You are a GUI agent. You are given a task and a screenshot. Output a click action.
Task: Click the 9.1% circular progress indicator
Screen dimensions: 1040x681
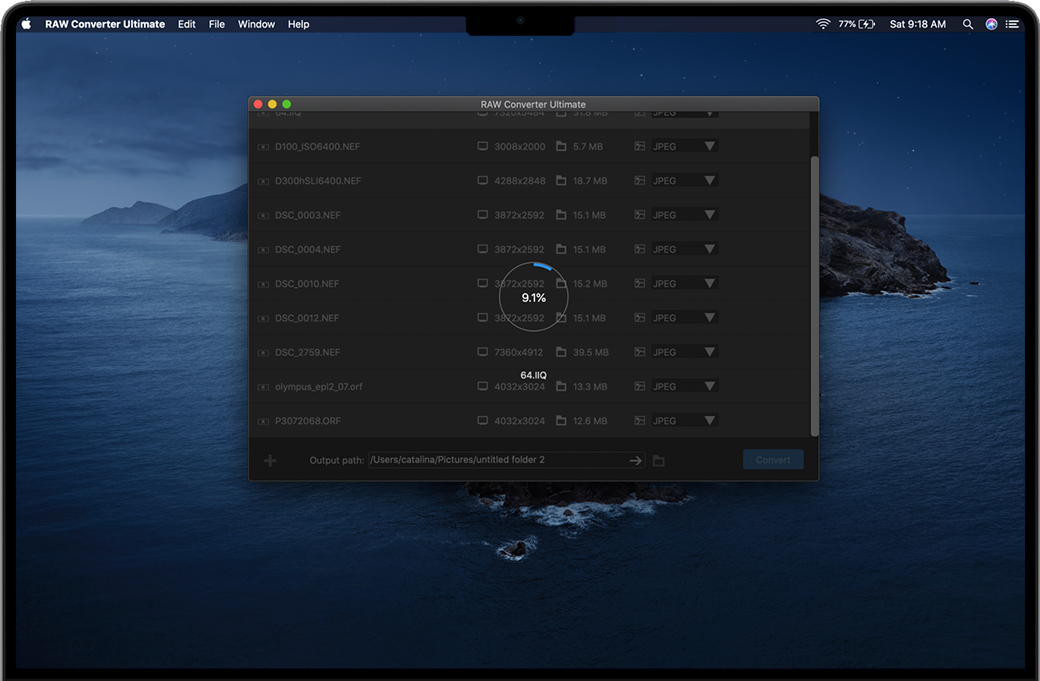tap(533, 297)
